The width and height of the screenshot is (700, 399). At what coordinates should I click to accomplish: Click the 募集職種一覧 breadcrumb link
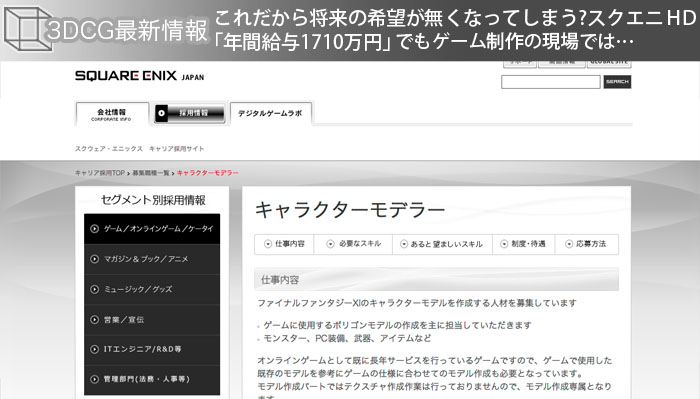[150, 173]
